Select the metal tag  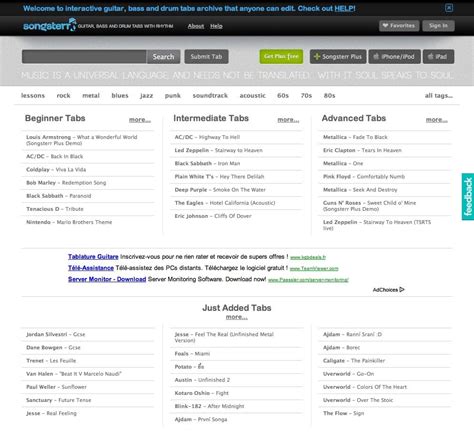tap(91, 96)
